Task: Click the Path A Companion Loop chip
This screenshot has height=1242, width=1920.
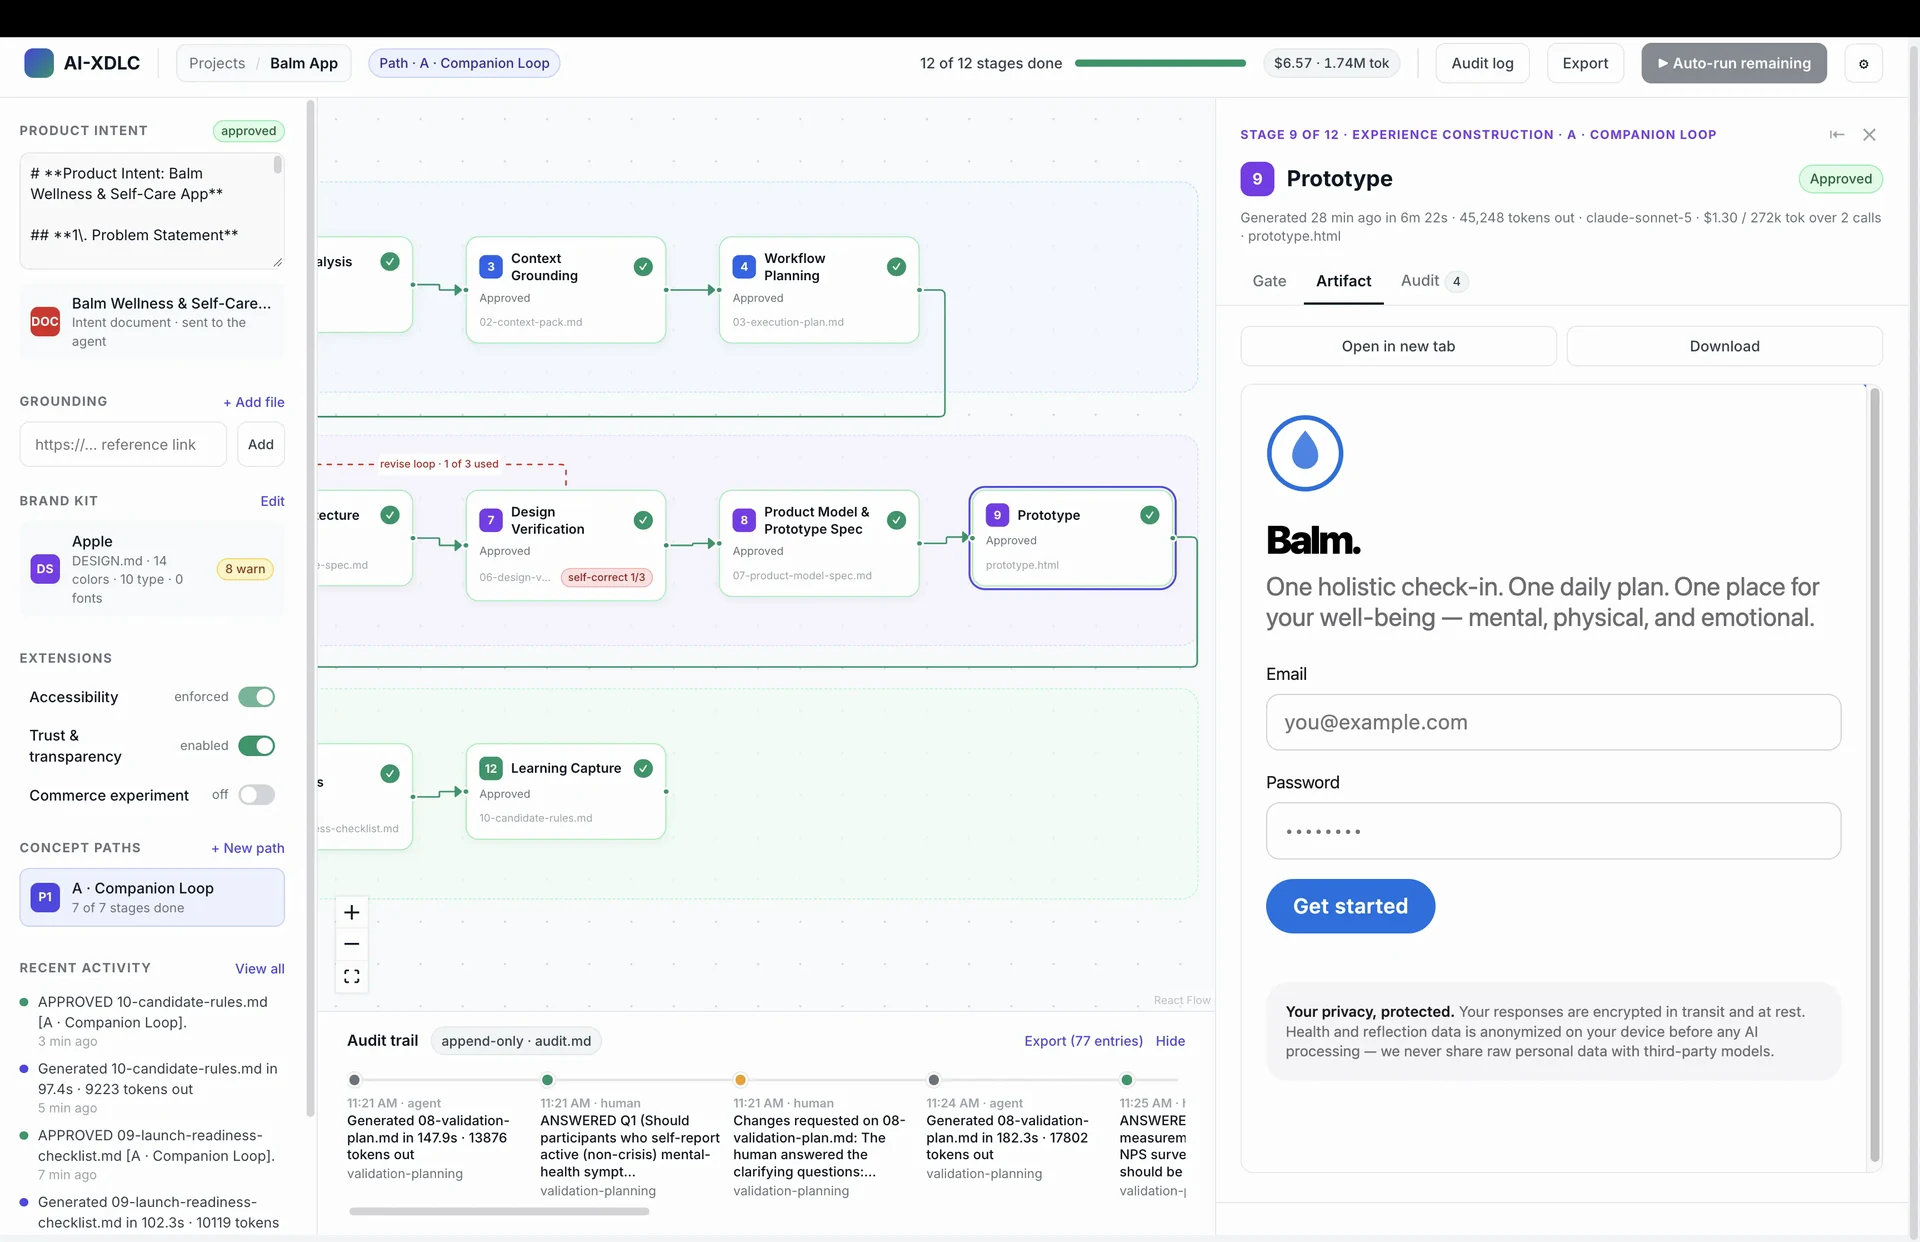Action: (464, 63)
